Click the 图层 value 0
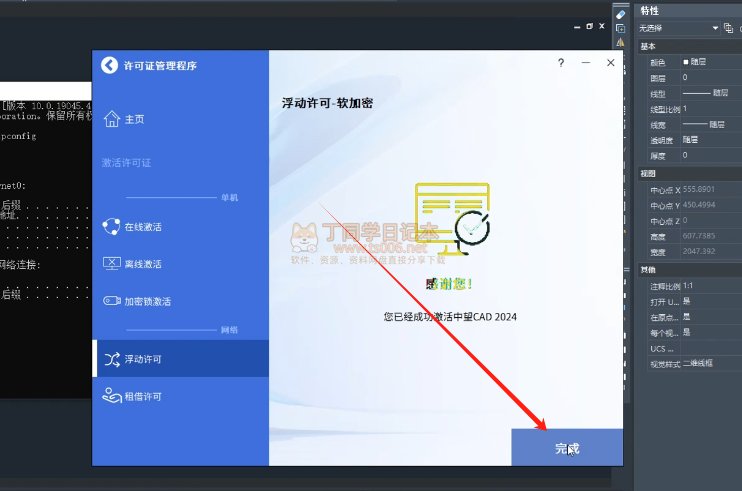The height and width of the screenshot is (491, 742). [x=685, y=77]
